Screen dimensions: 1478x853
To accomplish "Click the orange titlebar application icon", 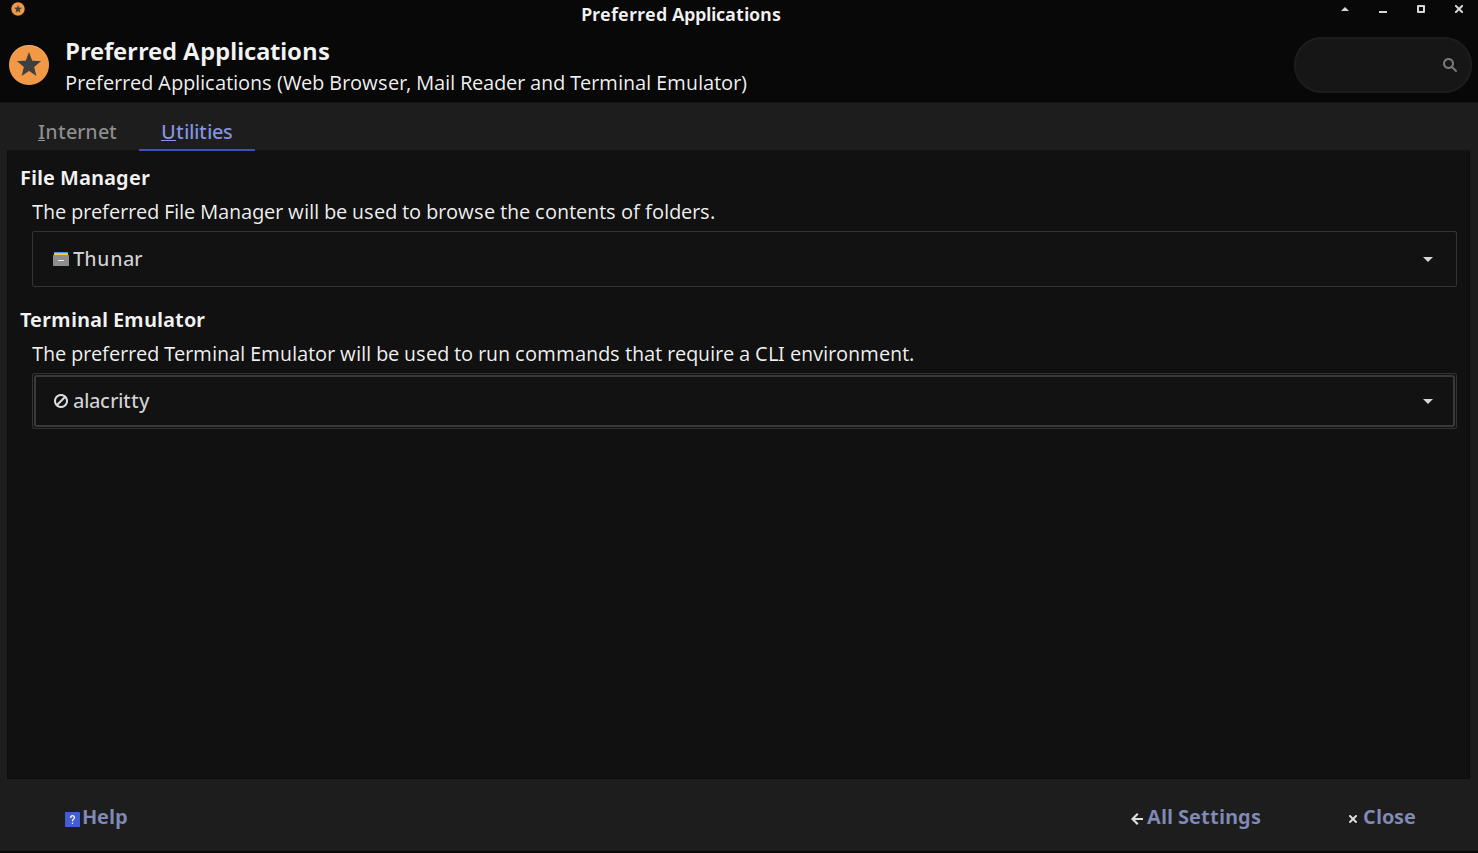I will (x=17, y=9).
